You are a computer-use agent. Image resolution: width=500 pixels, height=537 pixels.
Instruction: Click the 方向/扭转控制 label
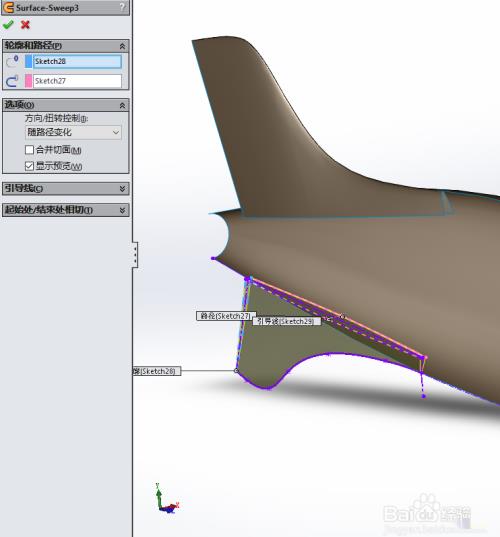[x=57, y=118]
